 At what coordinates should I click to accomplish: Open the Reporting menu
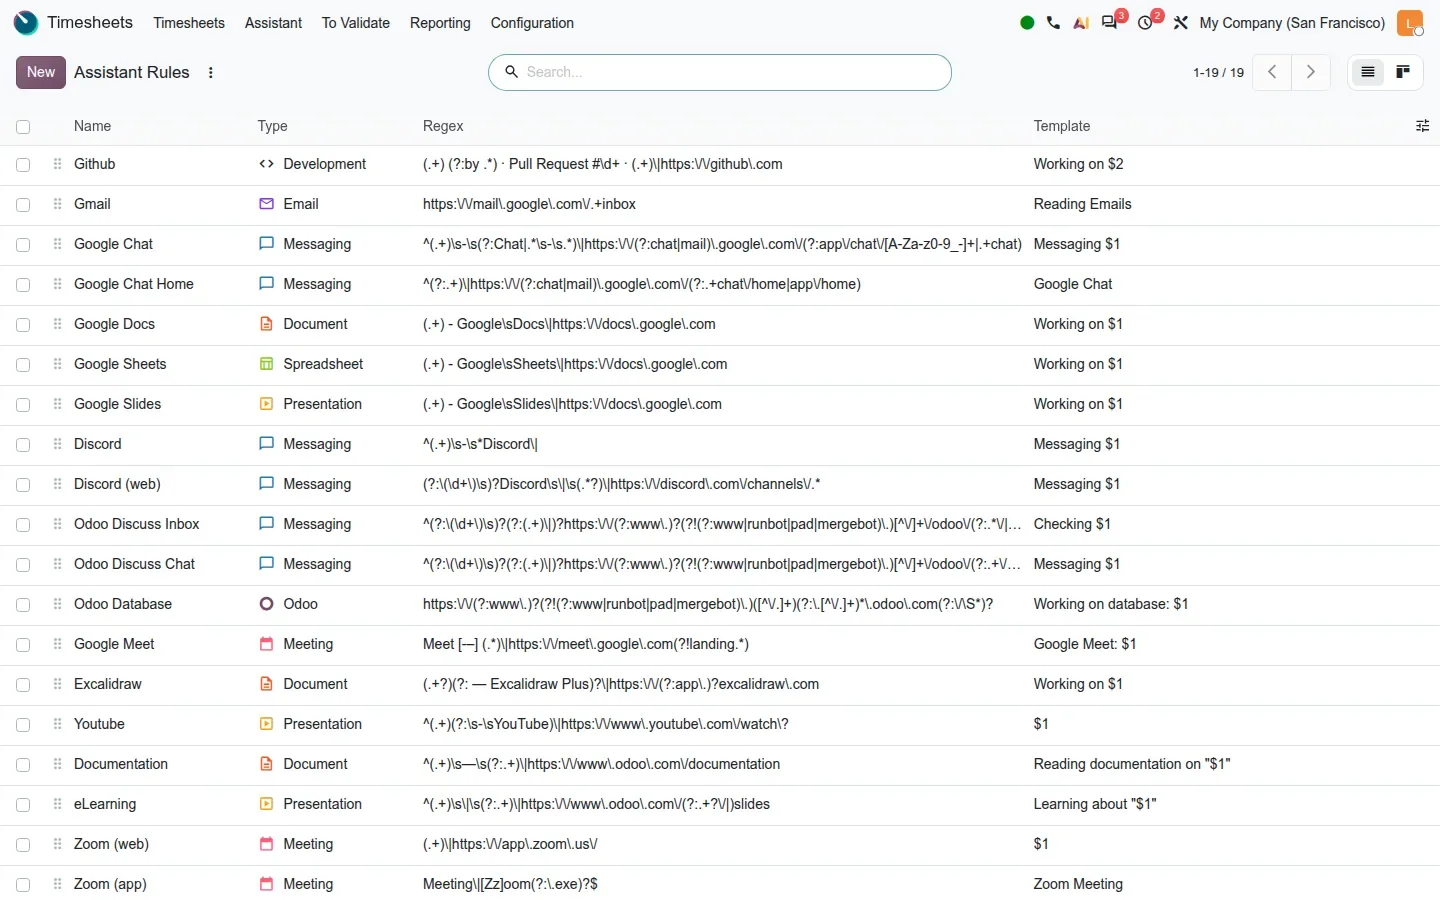pyautogui.click(x=440, y=22)
